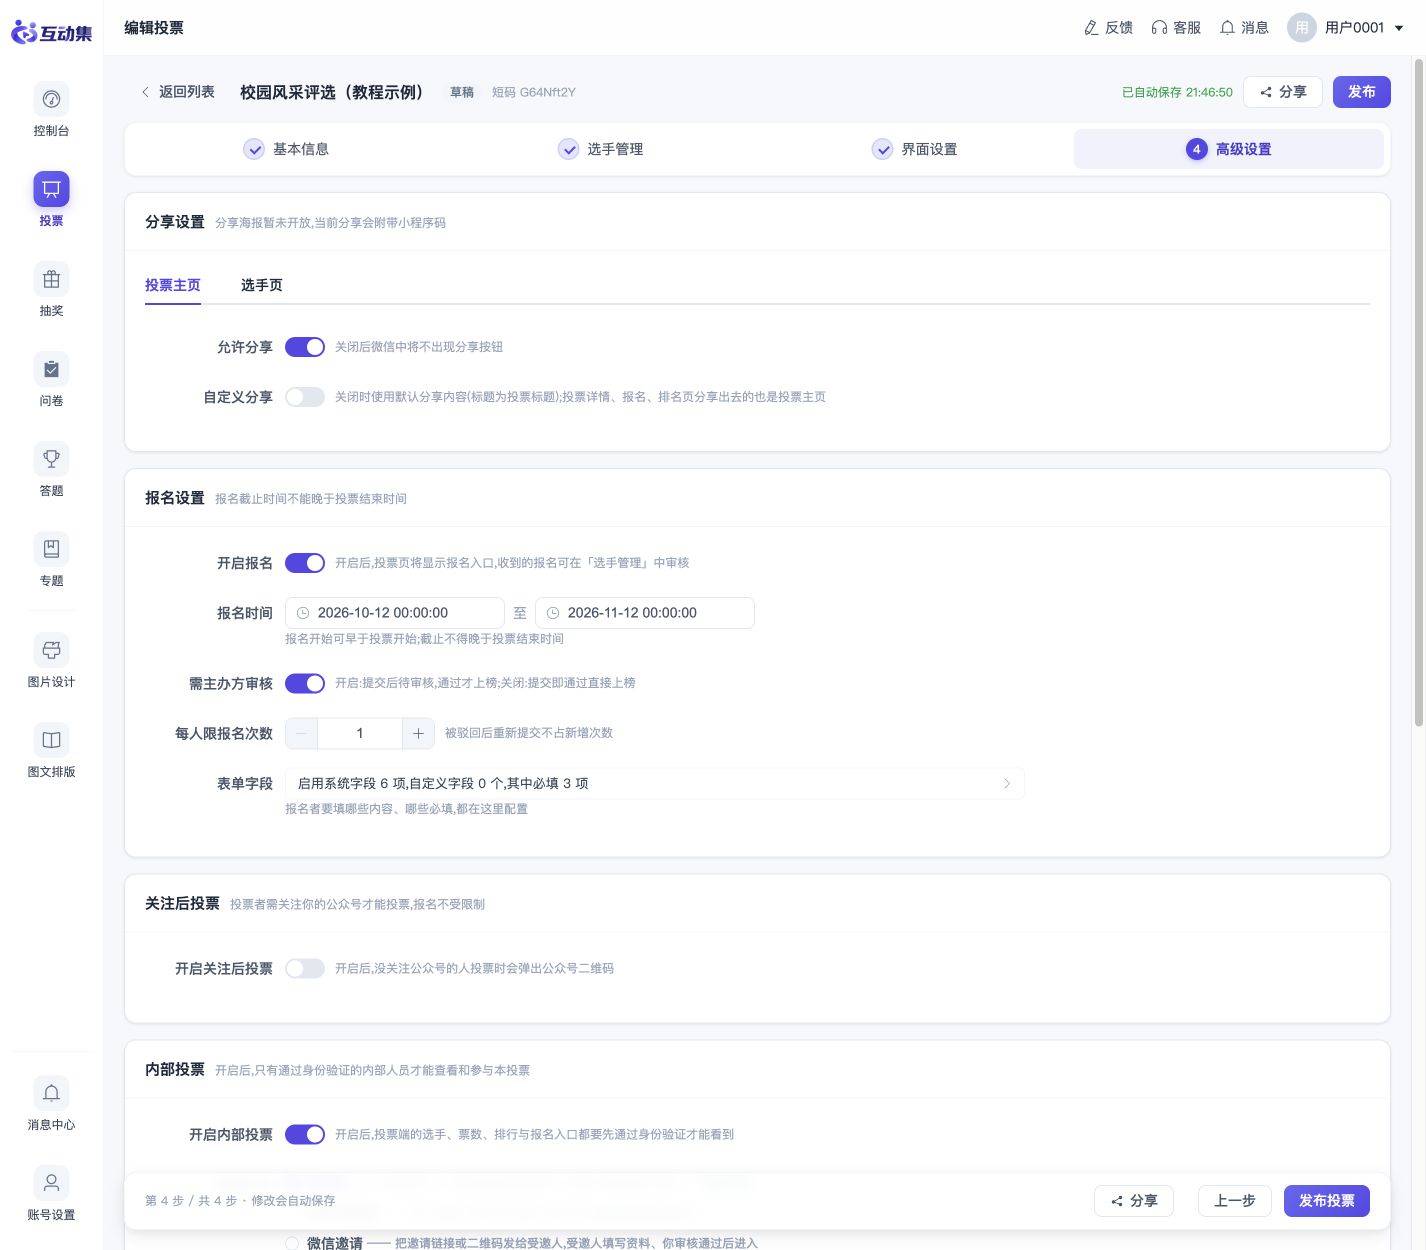Click the clock icon in start time field
The image size is (1426, 1250).
[303, 613]
